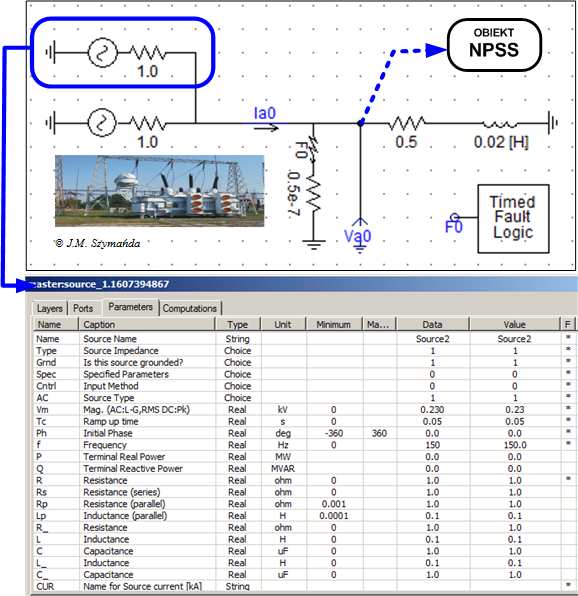
Task: Click the 0.02 H inductor symbol
Action: pos(500,124)
